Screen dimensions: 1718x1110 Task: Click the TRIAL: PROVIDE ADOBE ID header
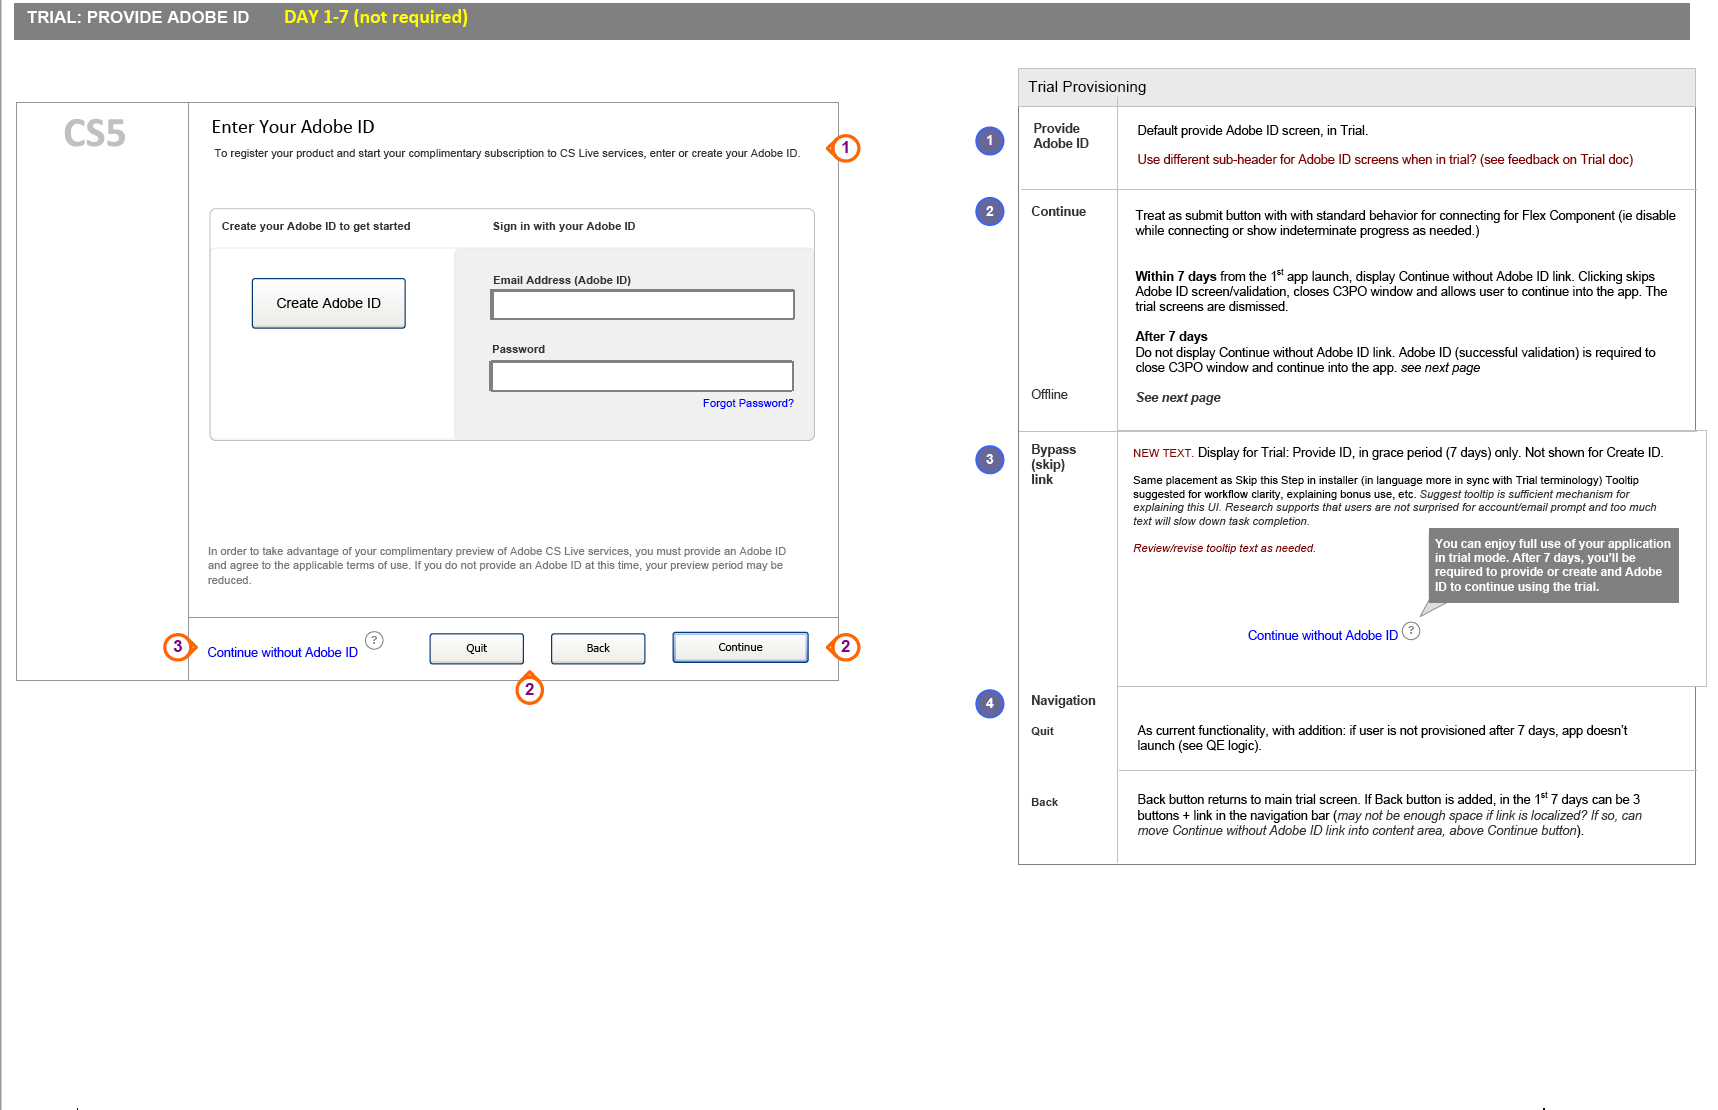138,17
